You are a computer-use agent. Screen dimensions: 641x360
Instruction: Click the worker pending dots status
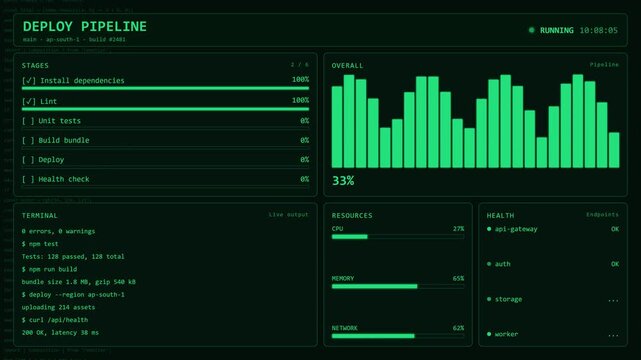613,335
